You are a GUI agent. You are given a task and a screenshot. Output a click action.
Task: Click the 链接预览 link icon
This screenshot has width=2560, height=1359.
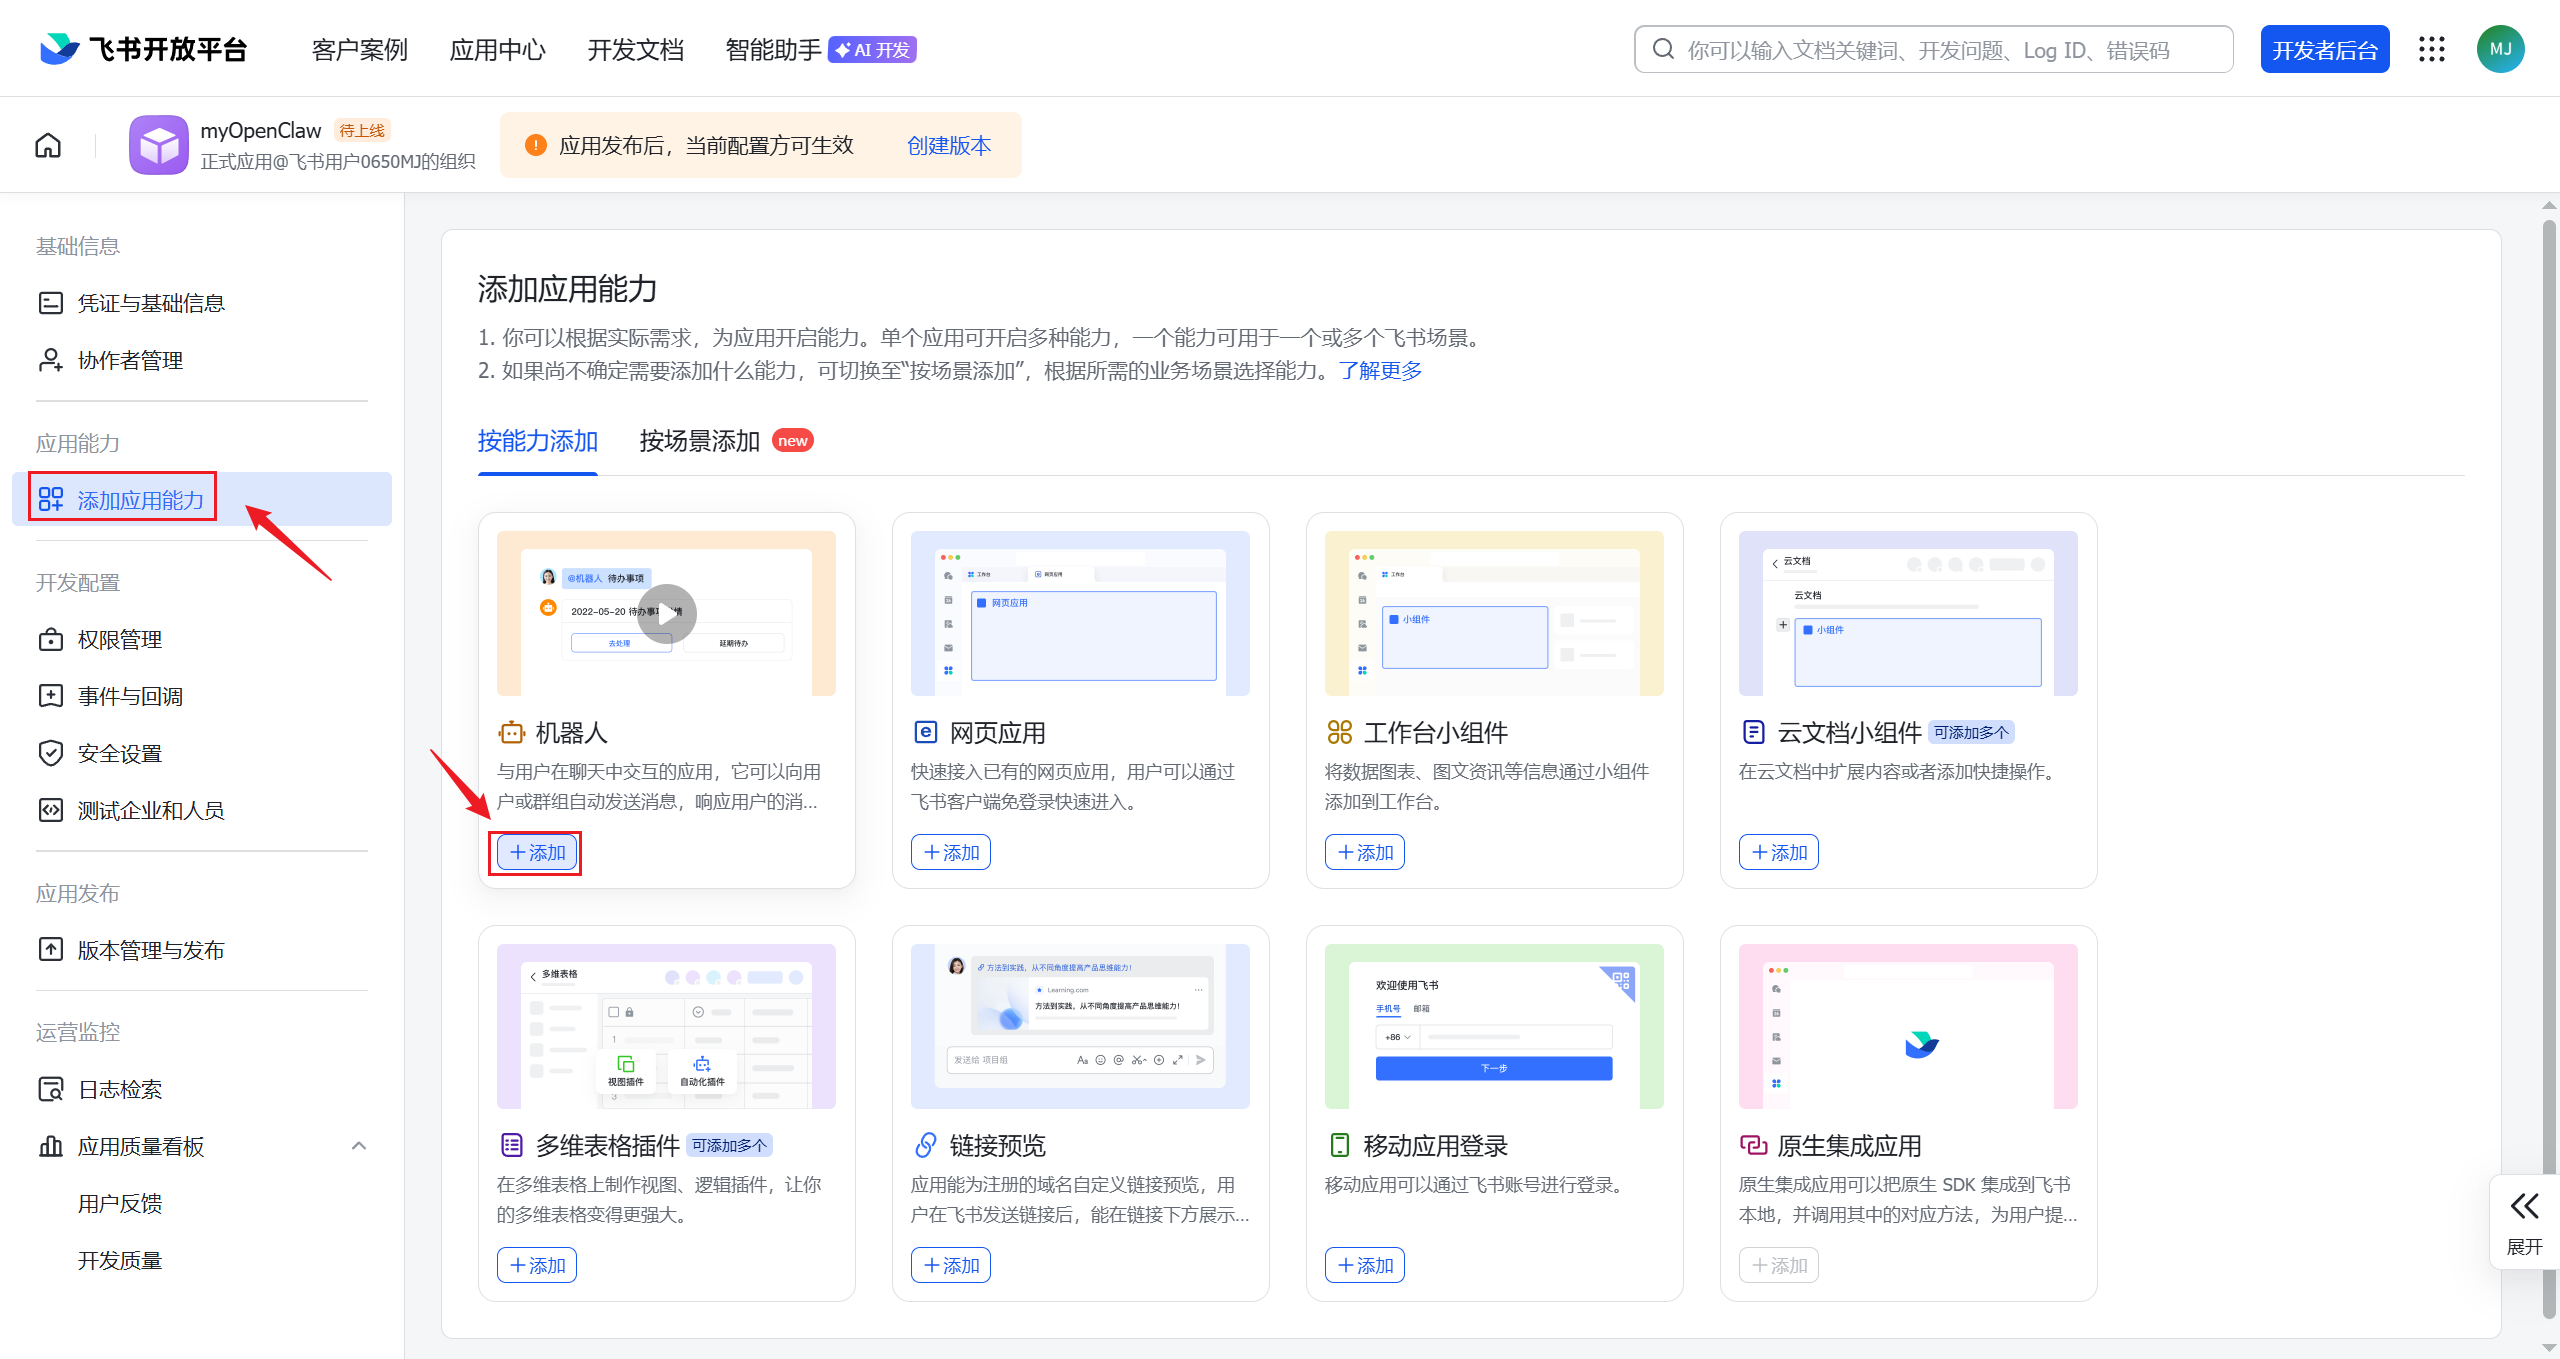(926, 1145)
